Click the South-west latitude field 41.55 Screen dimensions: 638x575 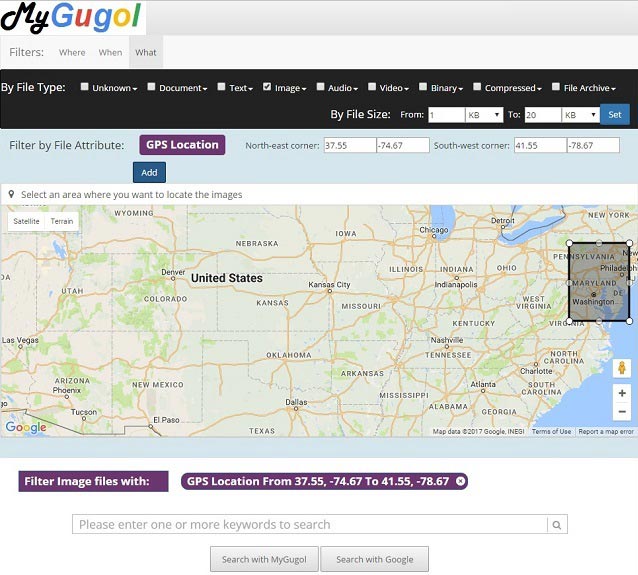pyautogui.click(x=540, y=145)
